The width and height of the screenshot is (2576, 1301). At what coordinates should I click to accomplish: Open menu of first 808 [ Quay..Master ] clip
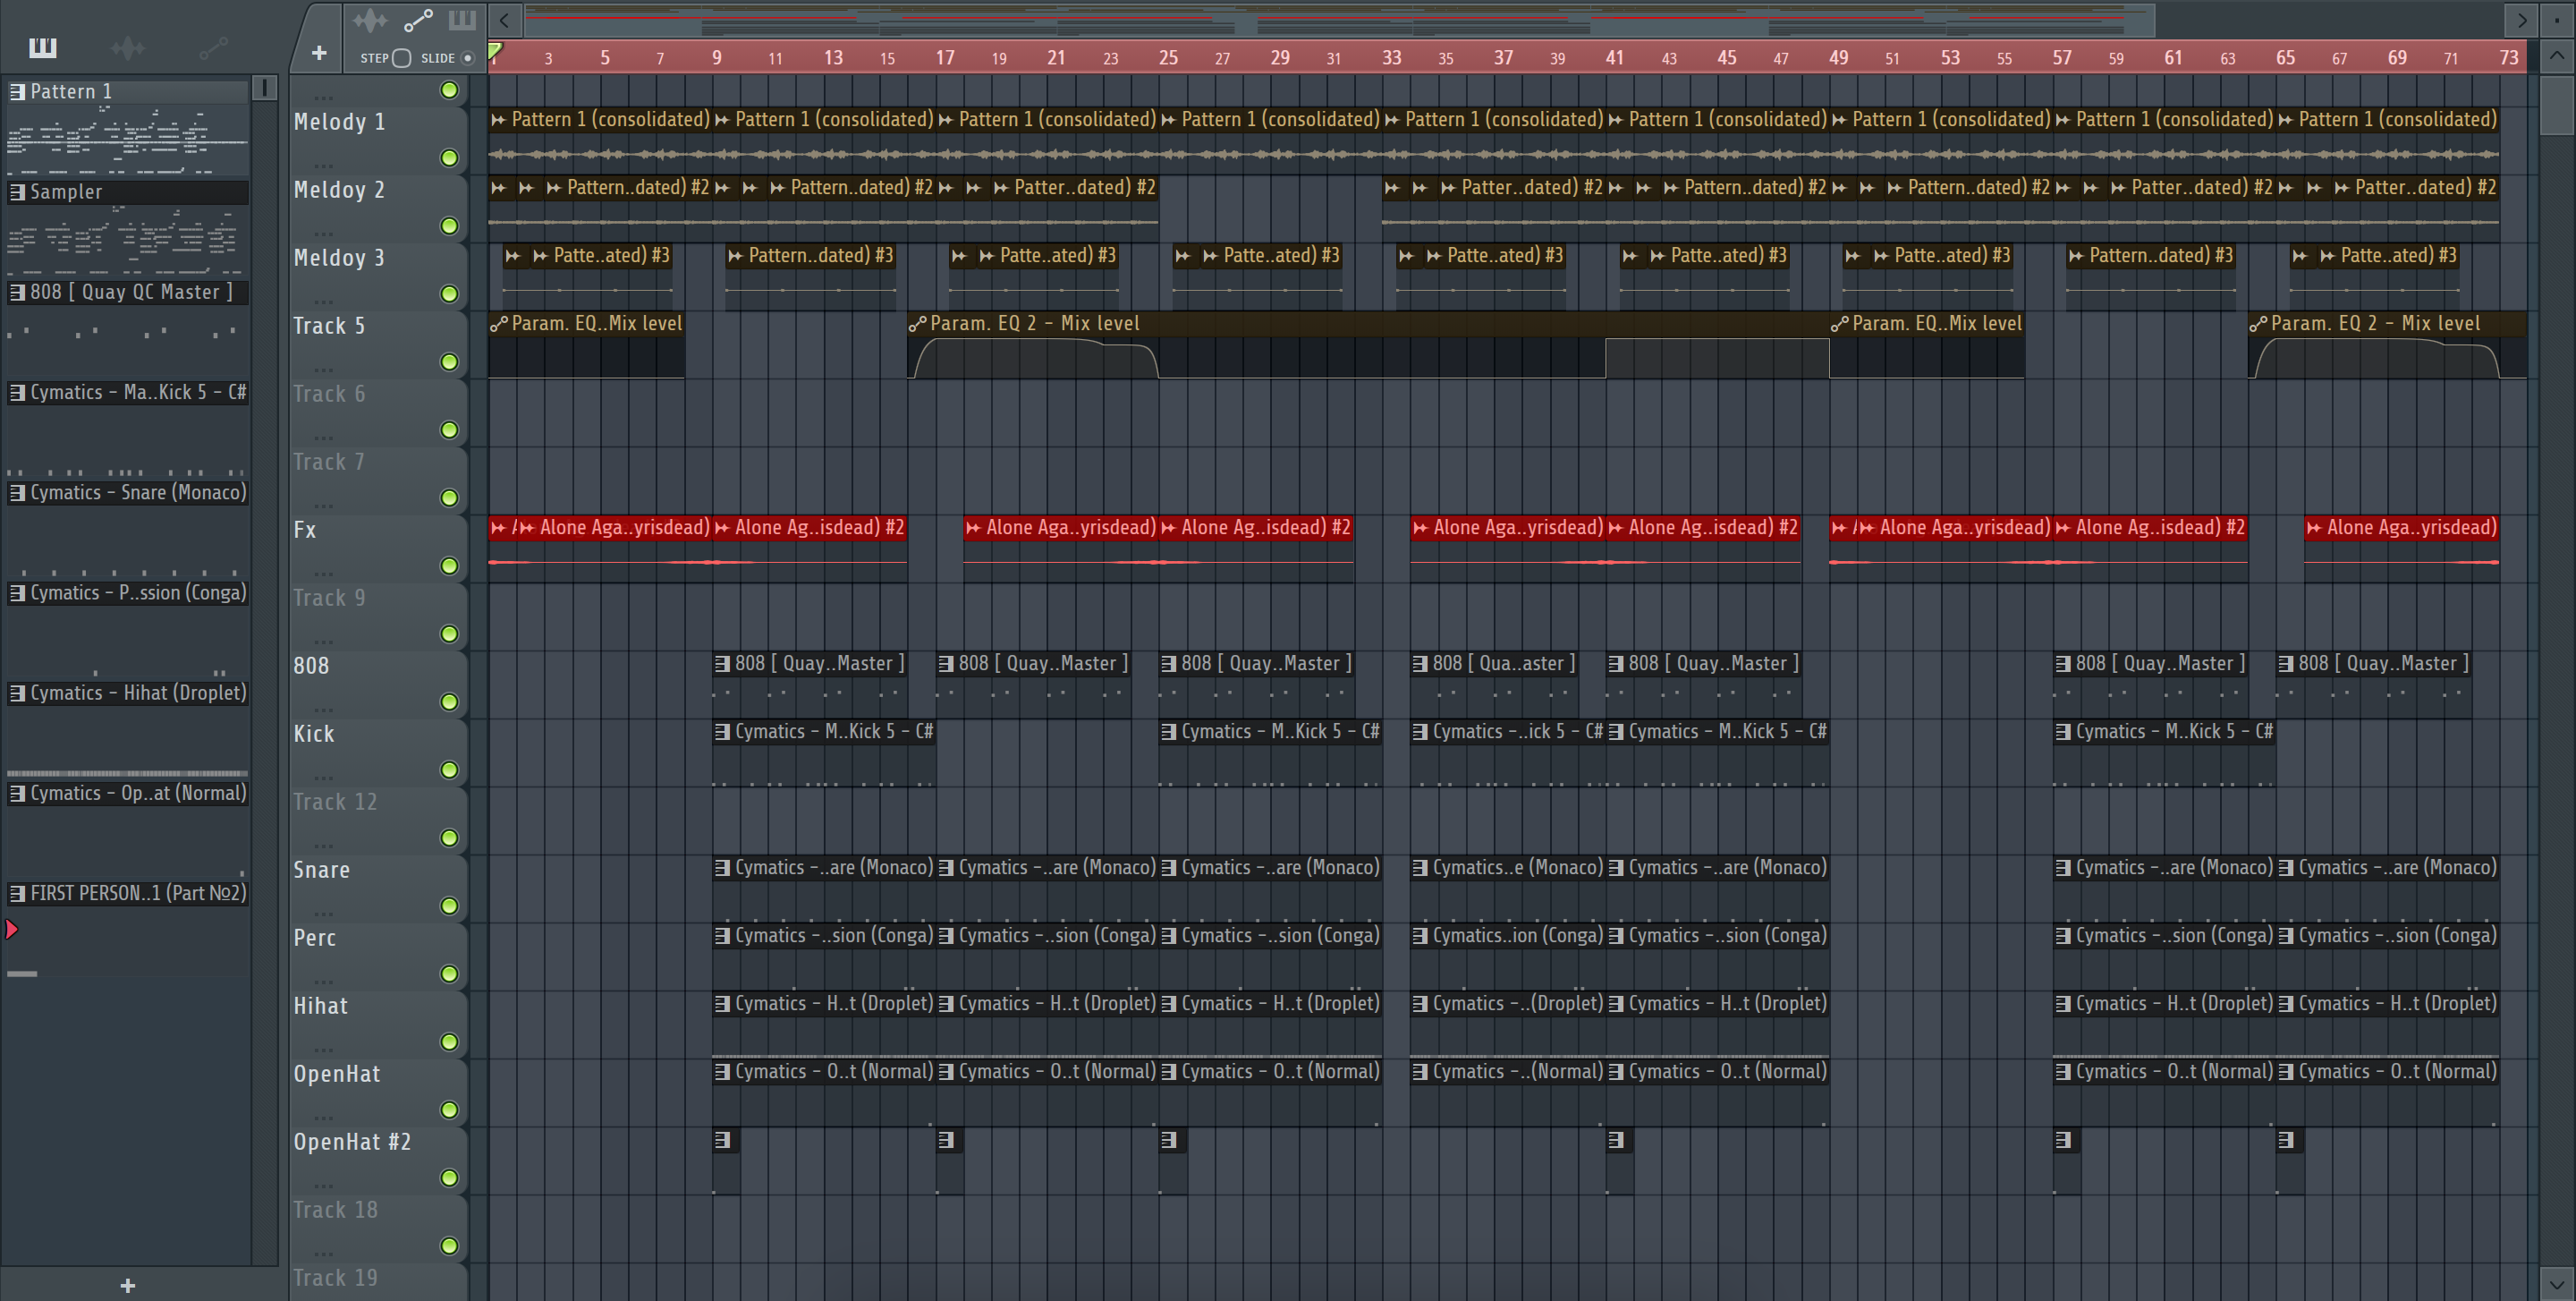click(x=722, y=663)
